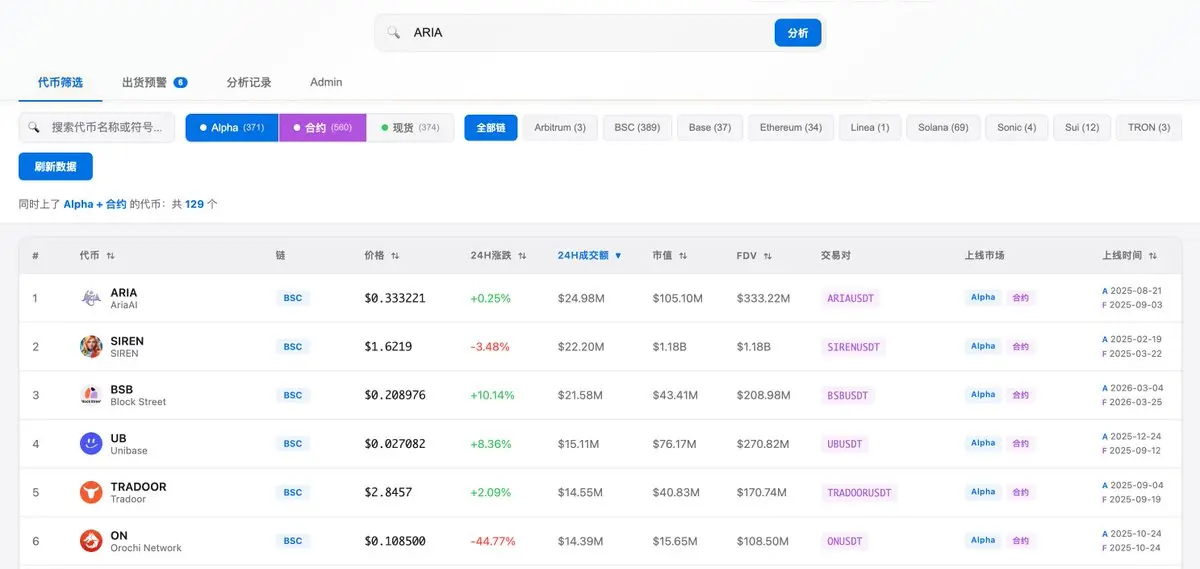Image resolution: width=1200 pixels, height=569 pixels.
Task: Click the +10.14% change value
Action: [492, 395]
